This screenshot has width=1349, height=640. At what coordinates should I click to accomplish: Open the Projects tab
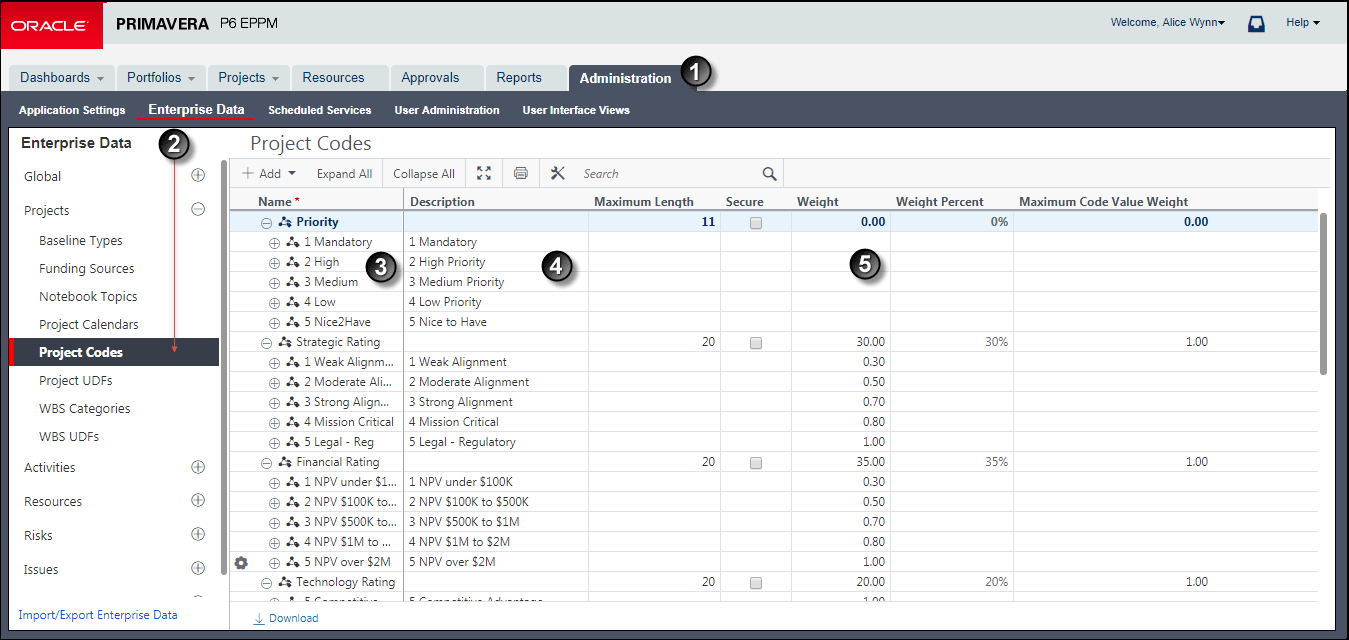pyautogui.click(x=249, y=78)
